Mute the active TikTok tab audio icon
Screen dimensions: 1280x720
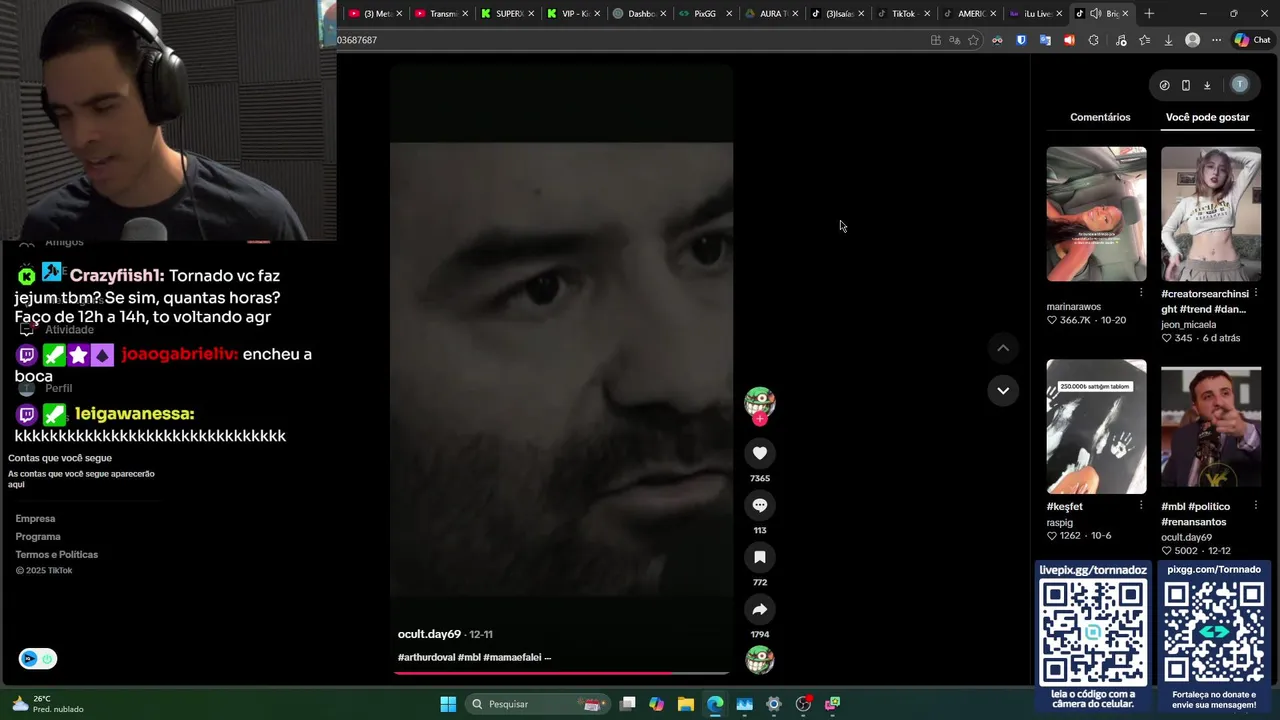(x=1095, y=14)
